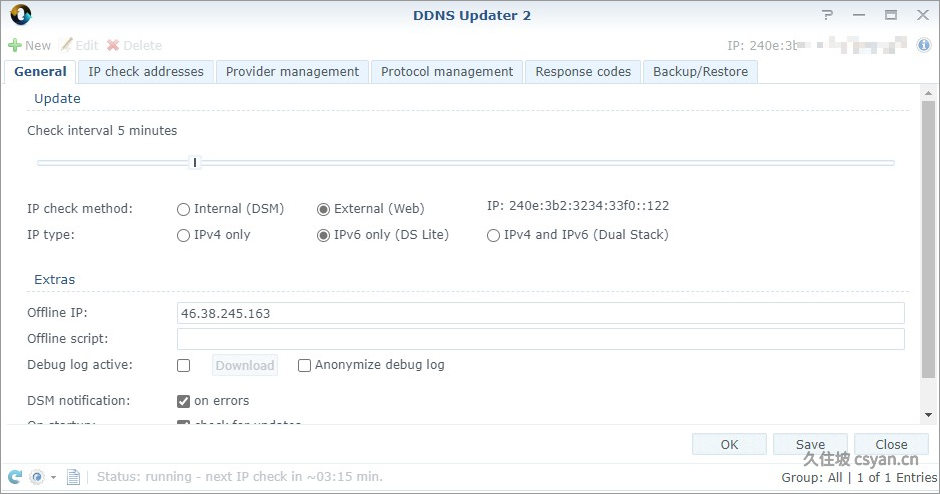Viewport: 940px width, 494px height.
Task: Click the scrollbar up arrow
Action: (928, 93)
